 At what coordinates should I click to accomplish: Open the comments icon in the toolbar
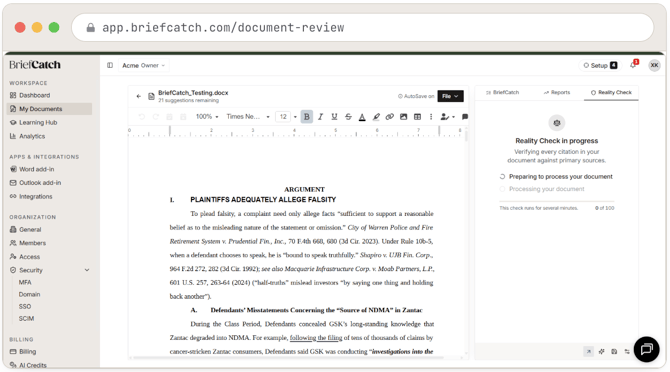point(465,117)
